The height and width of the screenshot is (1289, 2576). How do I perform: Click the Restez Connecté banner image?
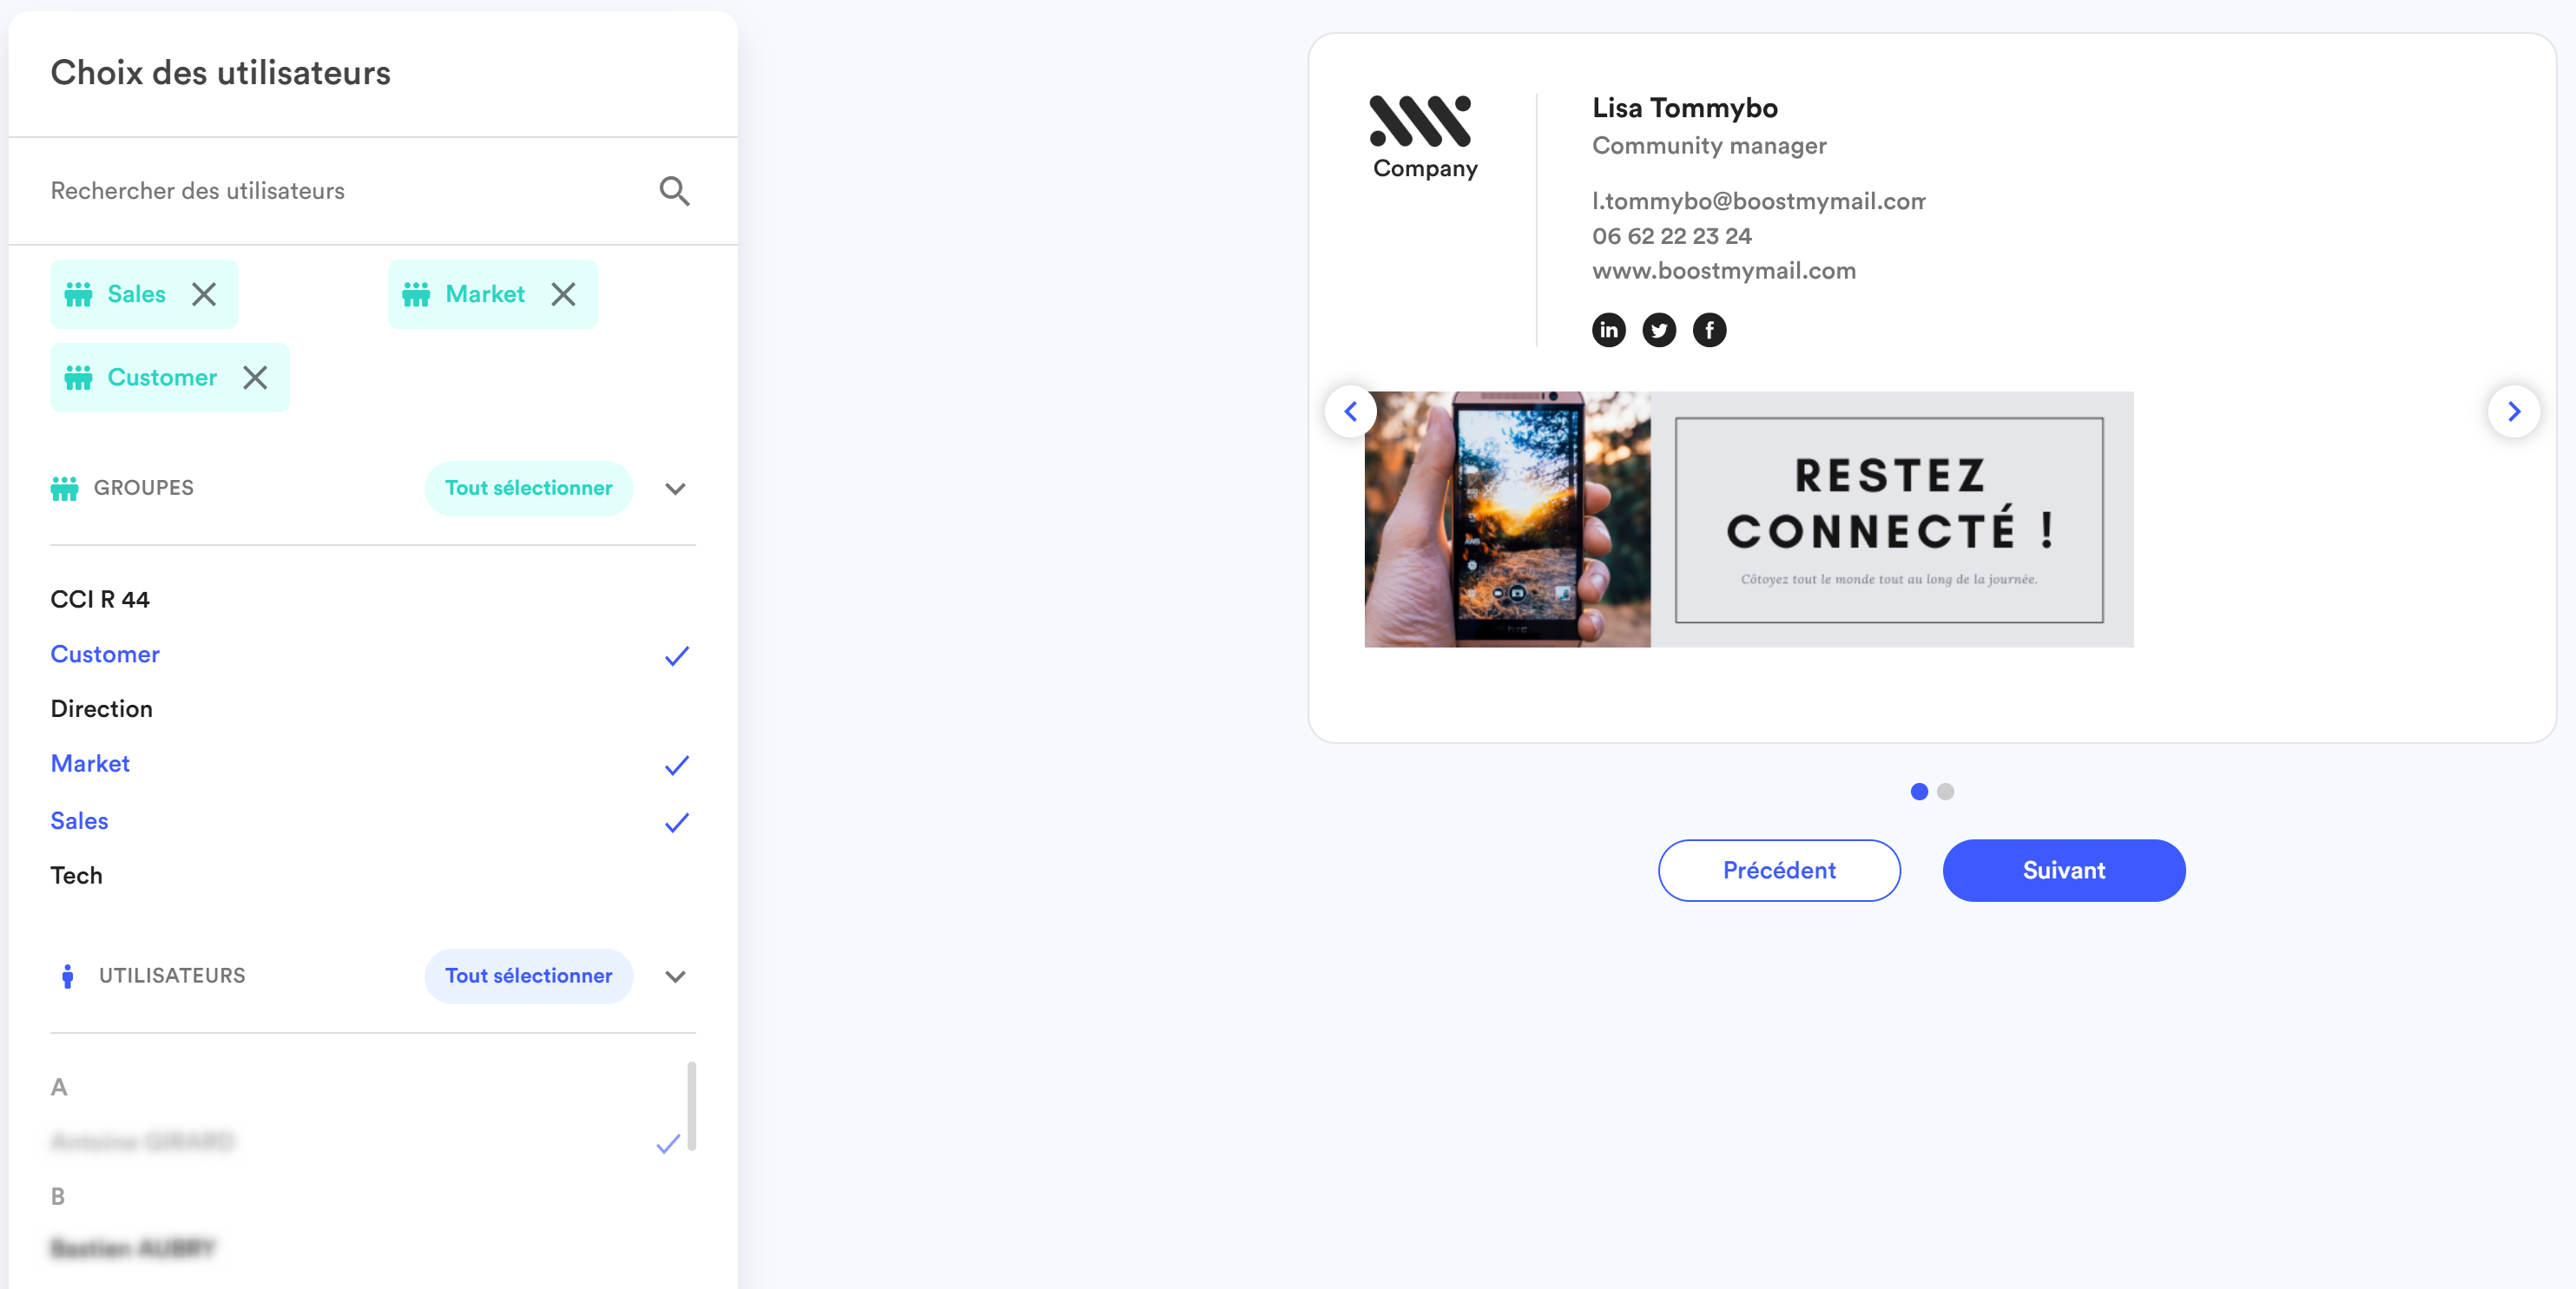[1749, 519]
